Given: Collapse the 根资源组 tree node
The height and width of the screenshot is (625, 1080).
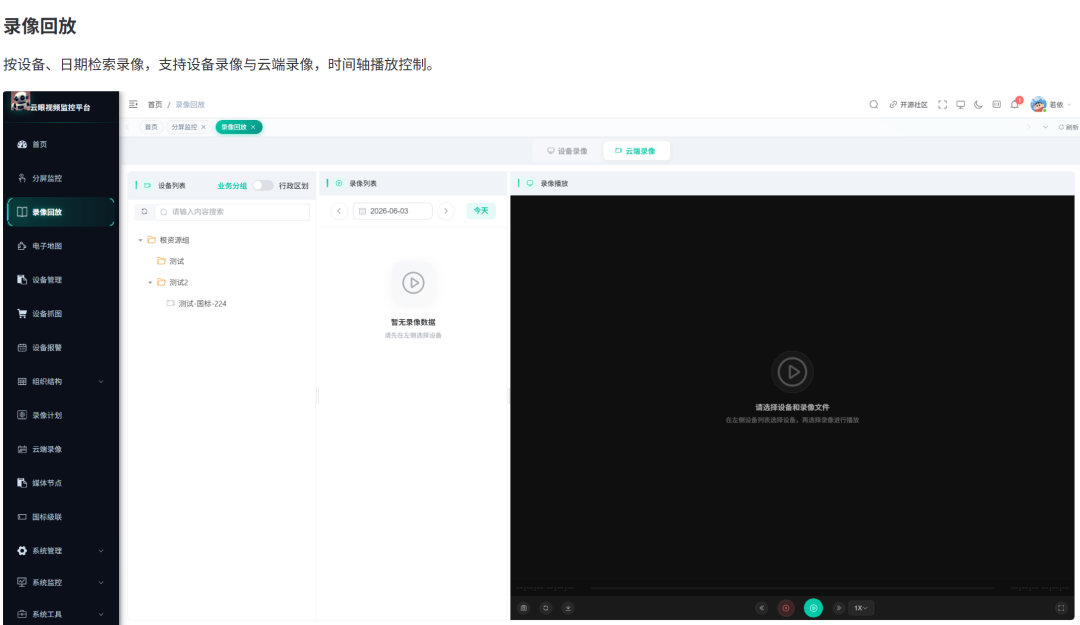Looking at the screenshot, I should [141, 240].
